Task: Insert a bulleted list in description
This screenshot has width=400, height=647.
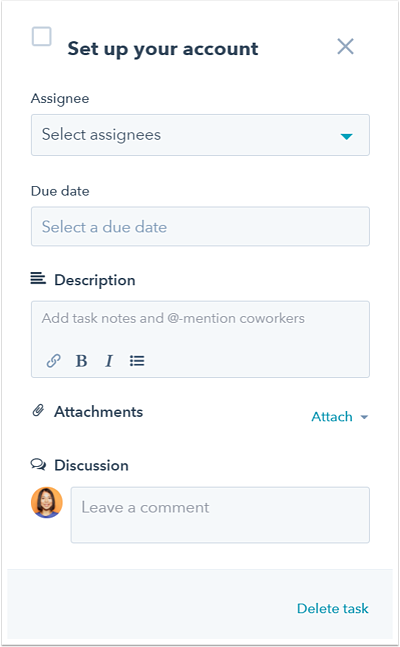Action: pos(137,361)
